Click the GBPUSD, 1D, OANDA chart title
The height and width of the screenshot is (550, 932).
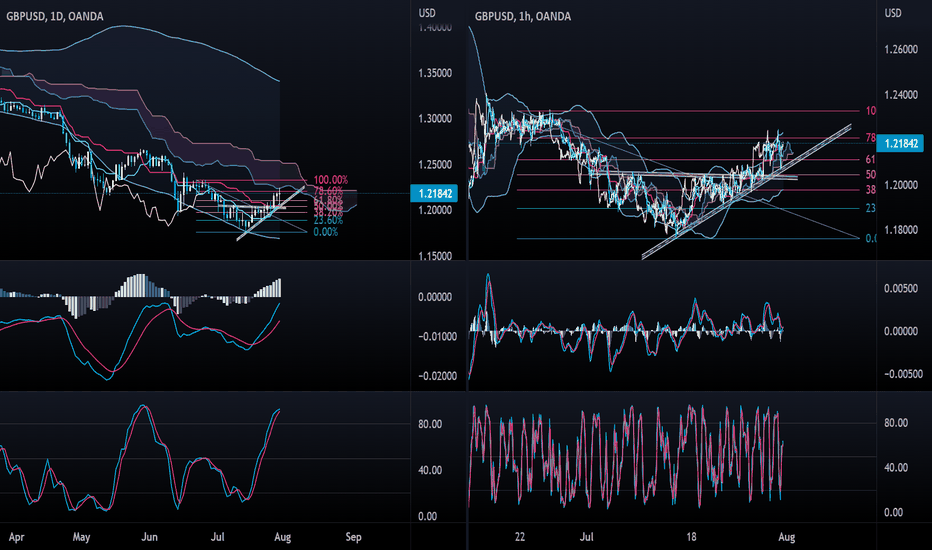pos(55,17)
